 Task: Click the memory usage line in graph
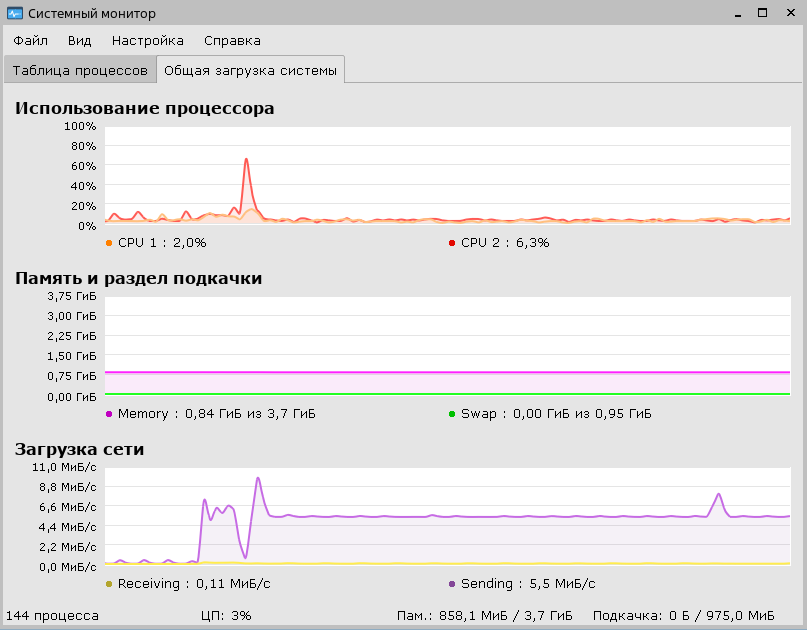pos(447,372)
